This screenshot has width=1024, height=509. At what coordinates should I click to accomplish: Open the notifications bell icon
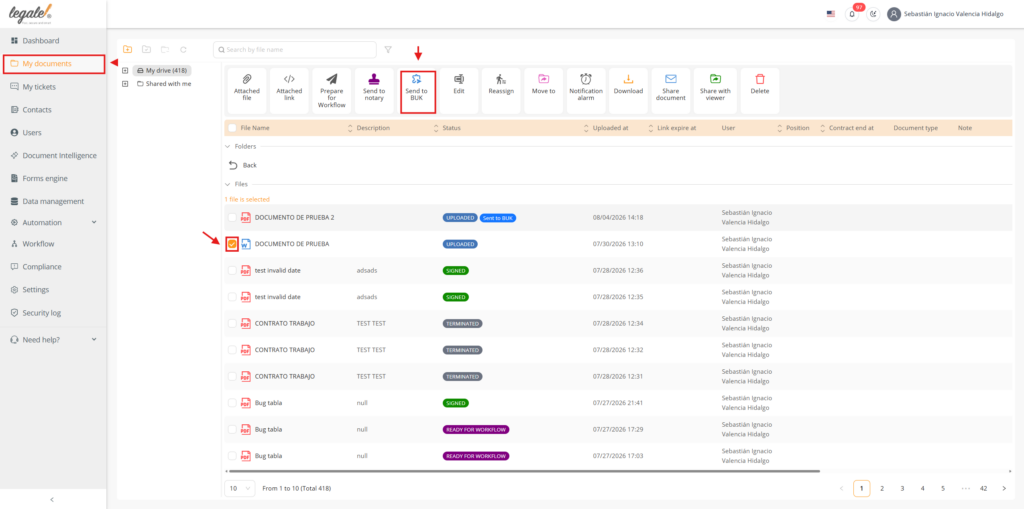coord(852,14)
